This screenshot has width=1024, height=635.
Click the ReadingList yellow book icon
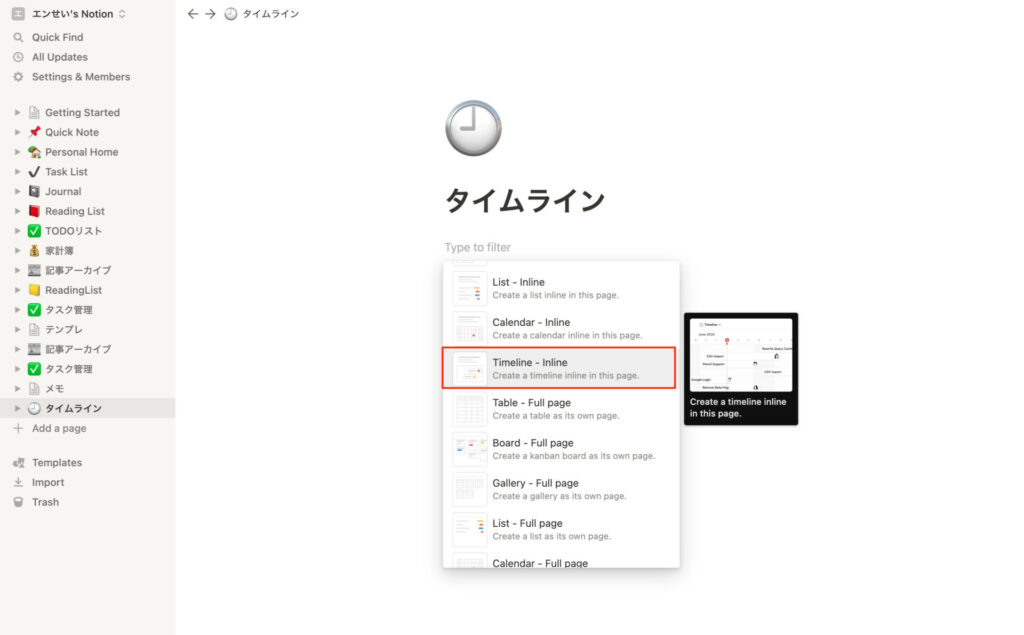tap(35, 290)
